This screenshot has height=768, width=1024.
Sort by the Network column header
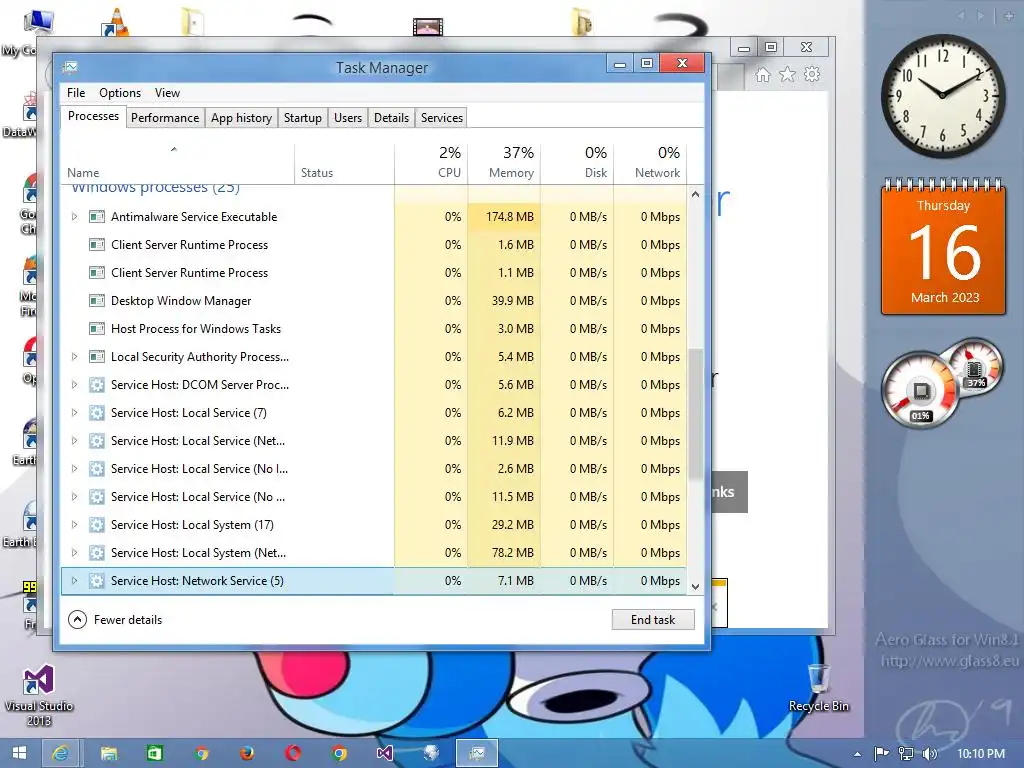650,163
